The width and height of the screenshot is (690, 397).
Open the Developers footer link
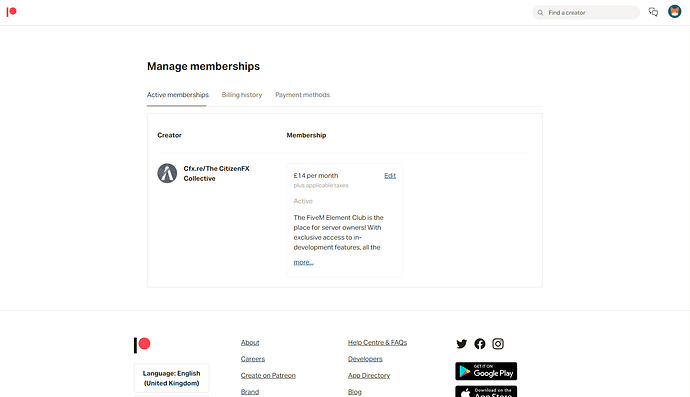coord(365,359)
